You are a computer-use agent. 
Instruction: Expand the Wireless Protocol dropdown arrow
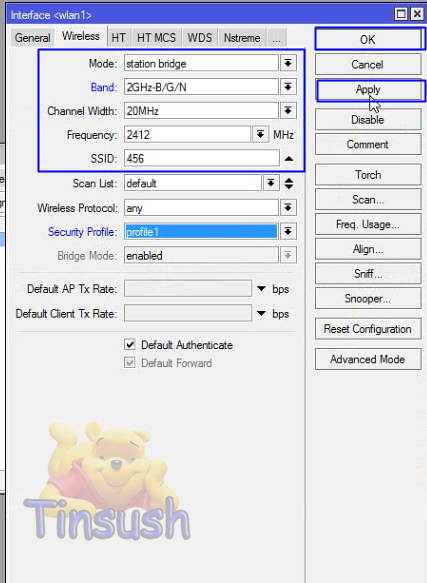coord(288,207)
